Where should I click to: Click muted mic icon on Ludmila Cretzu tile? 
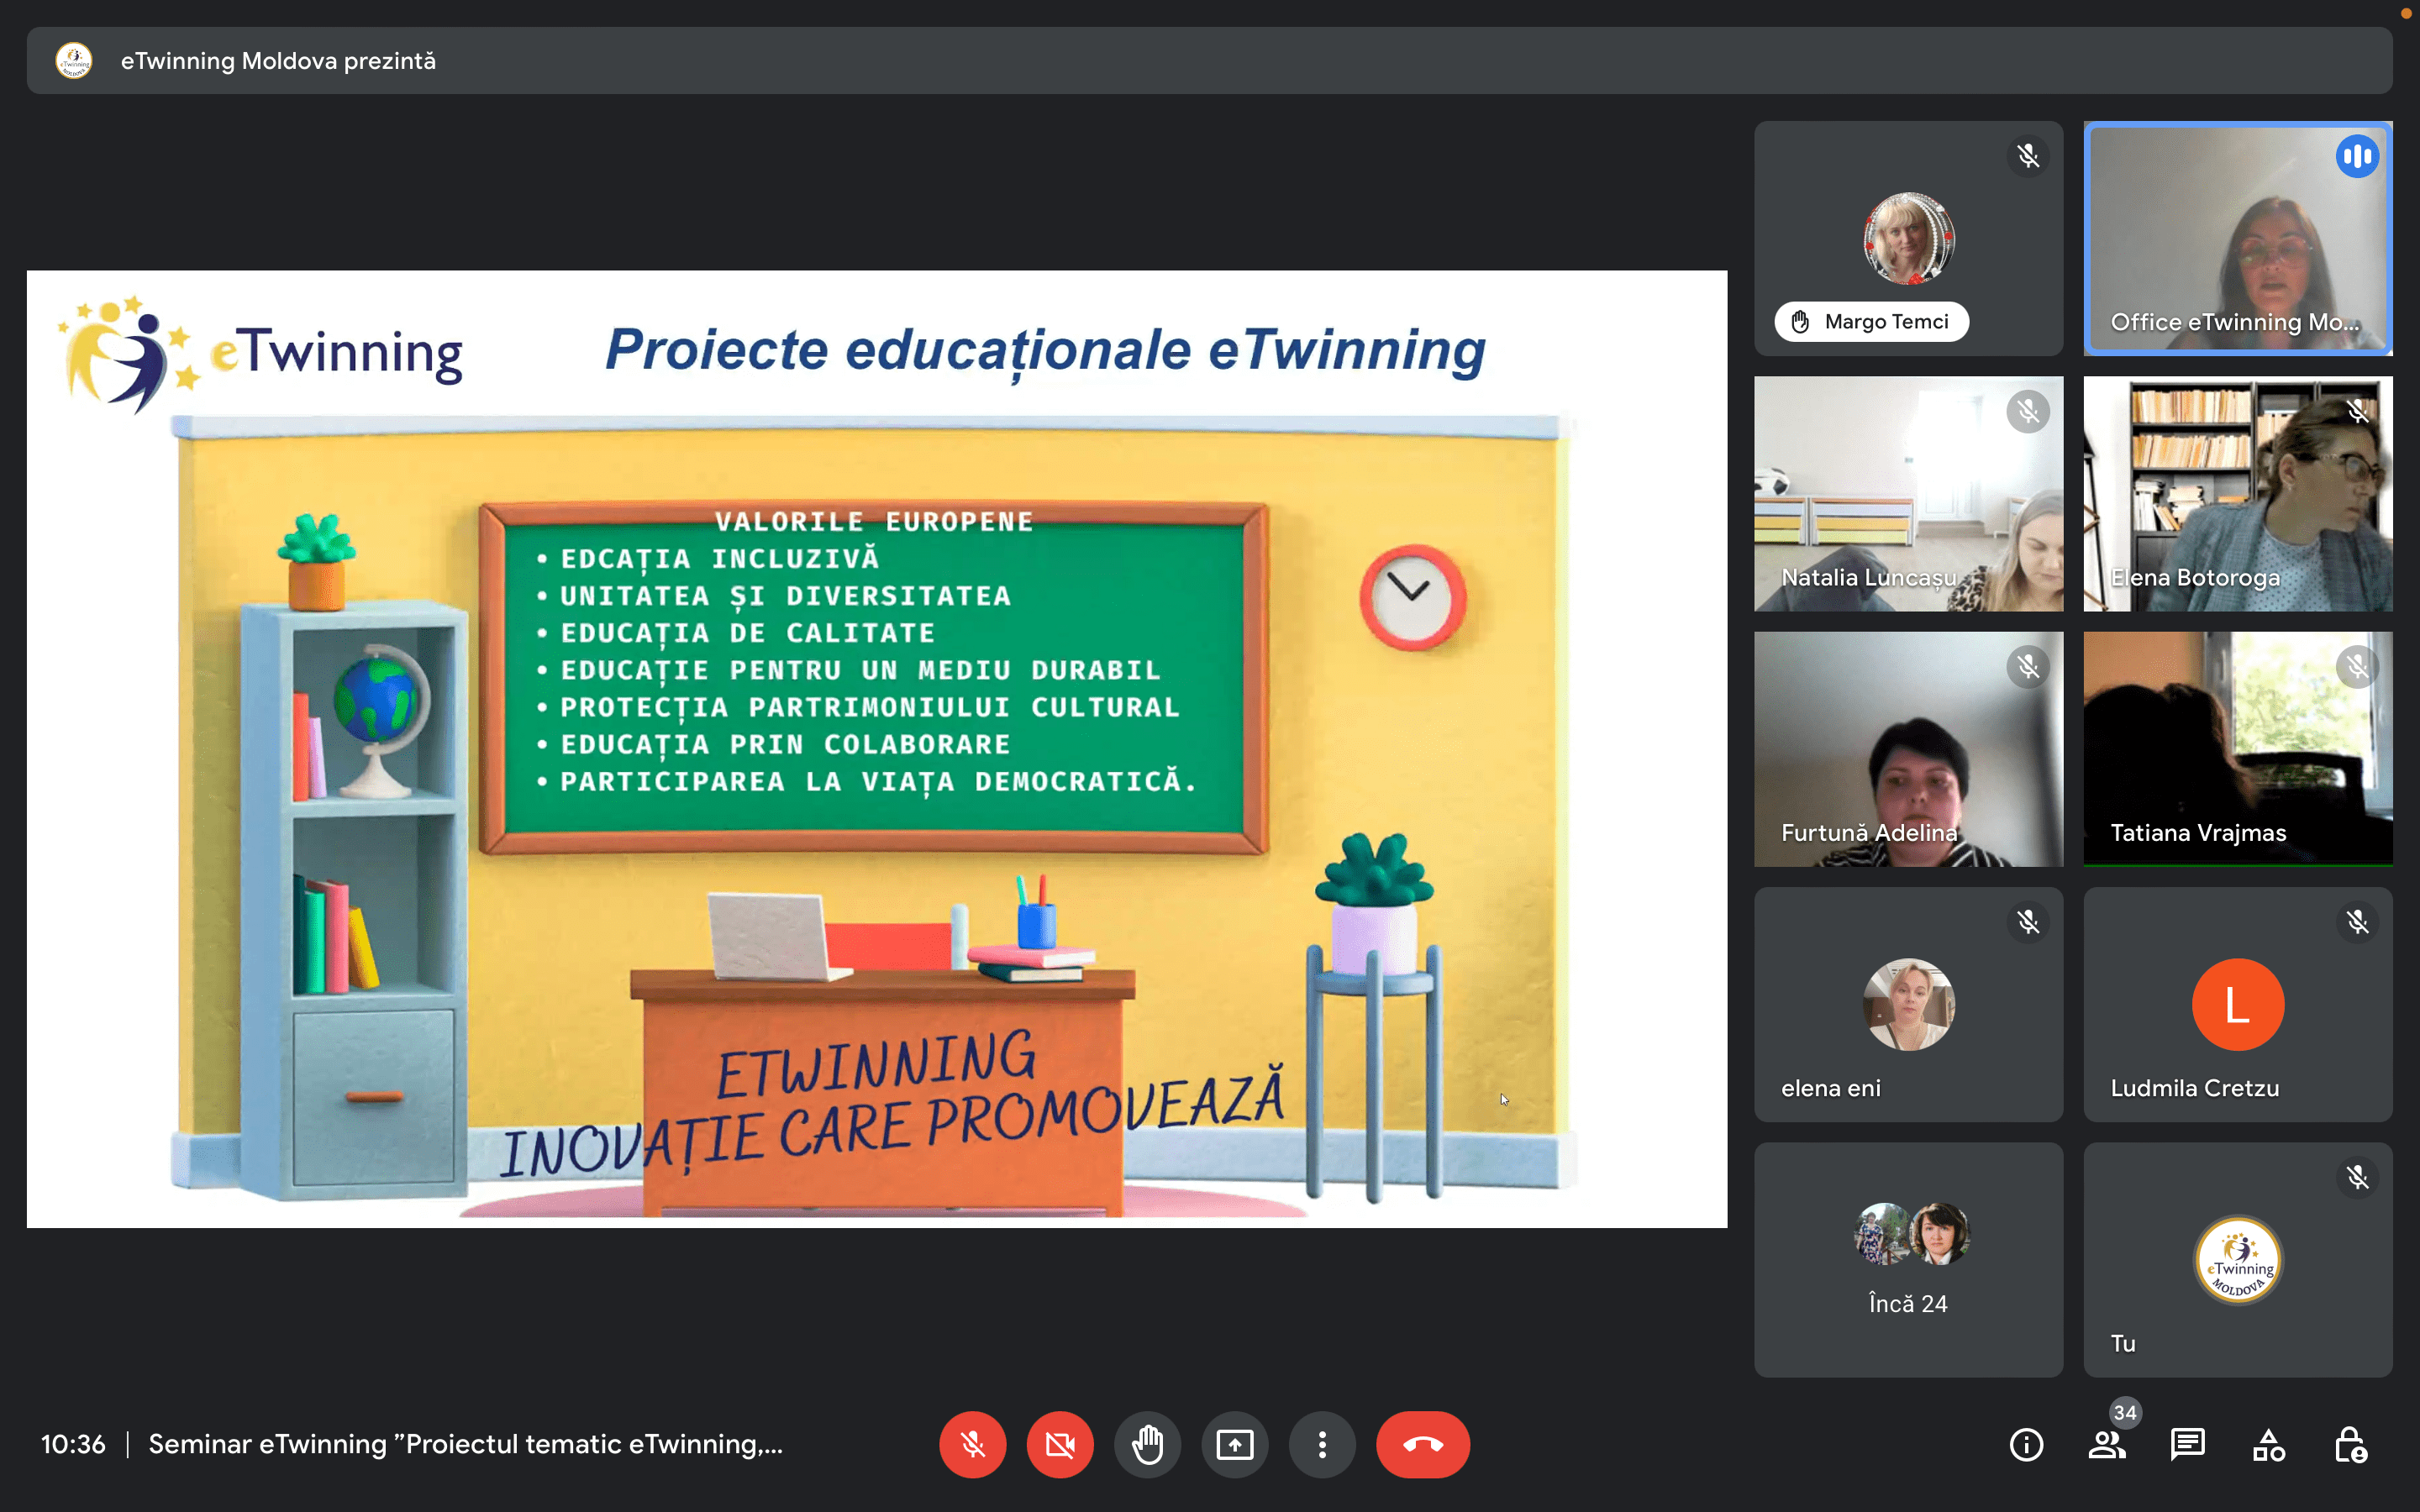(2356, 922)
